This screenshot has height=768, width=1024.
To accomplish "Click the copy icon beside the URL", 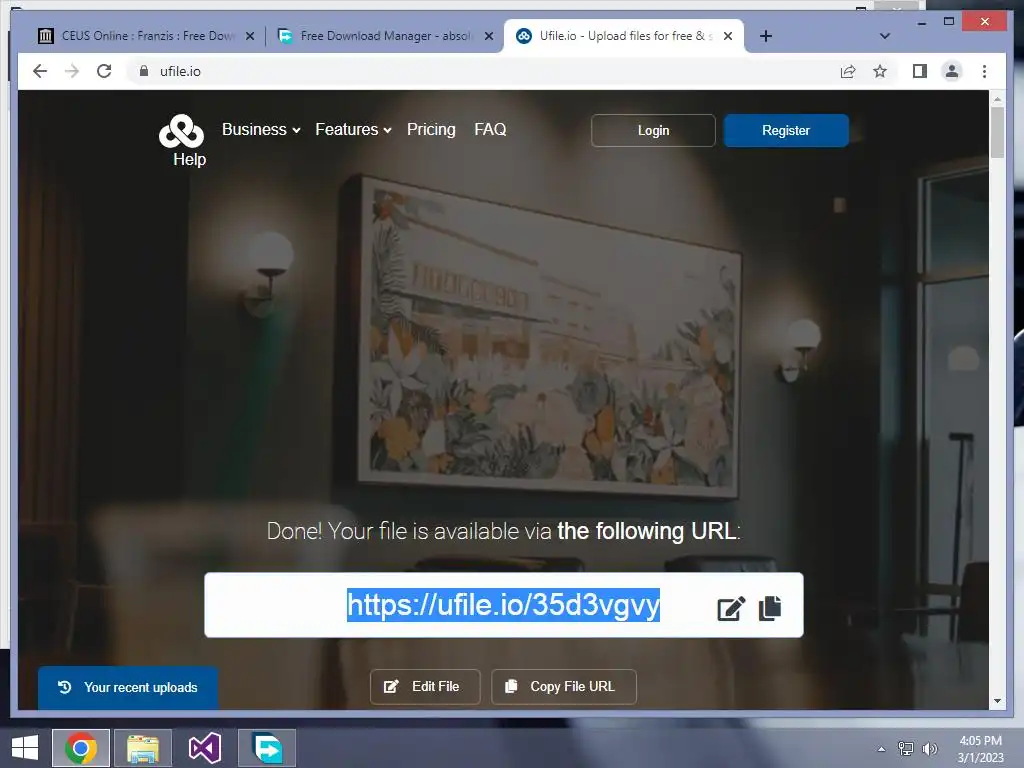I will coord(770,608).
